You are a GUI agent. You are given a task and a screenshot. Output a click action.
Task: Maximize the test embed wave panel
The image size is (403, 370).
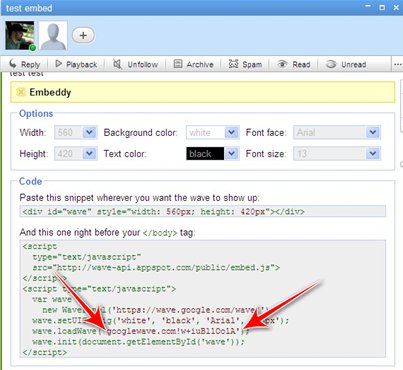click(x=382, y=7)
